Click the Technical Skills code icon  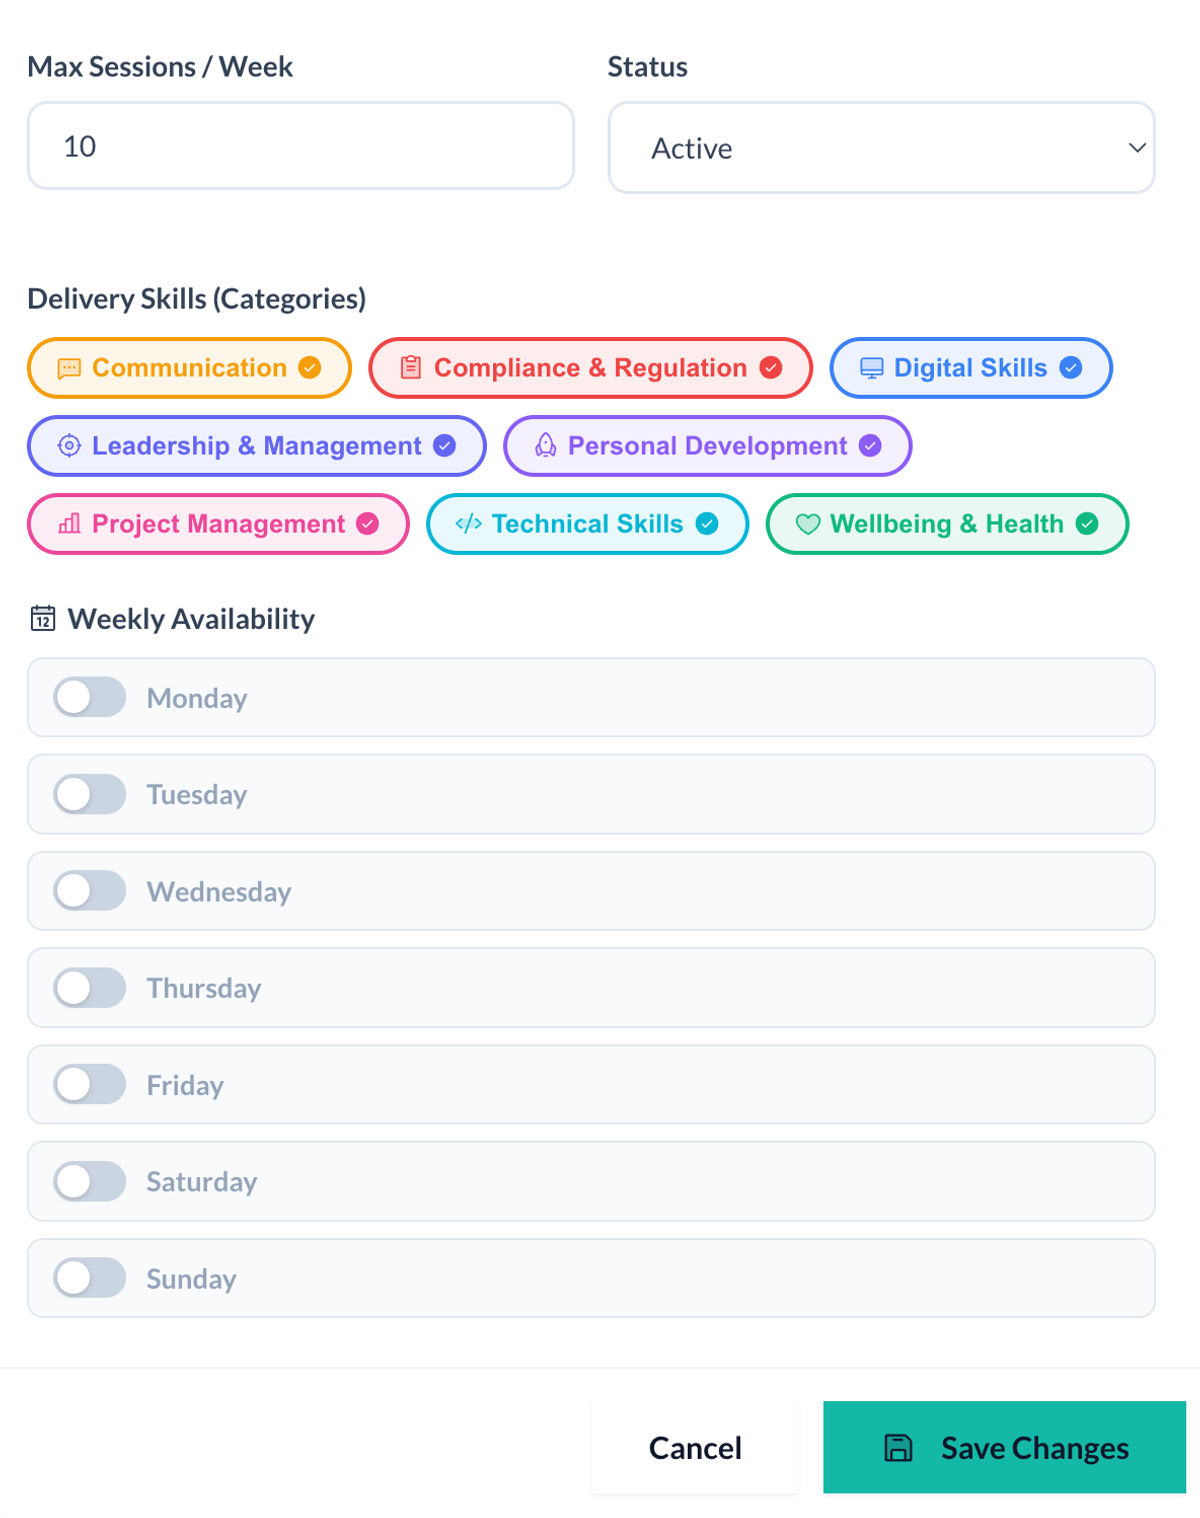coord(468,523)
